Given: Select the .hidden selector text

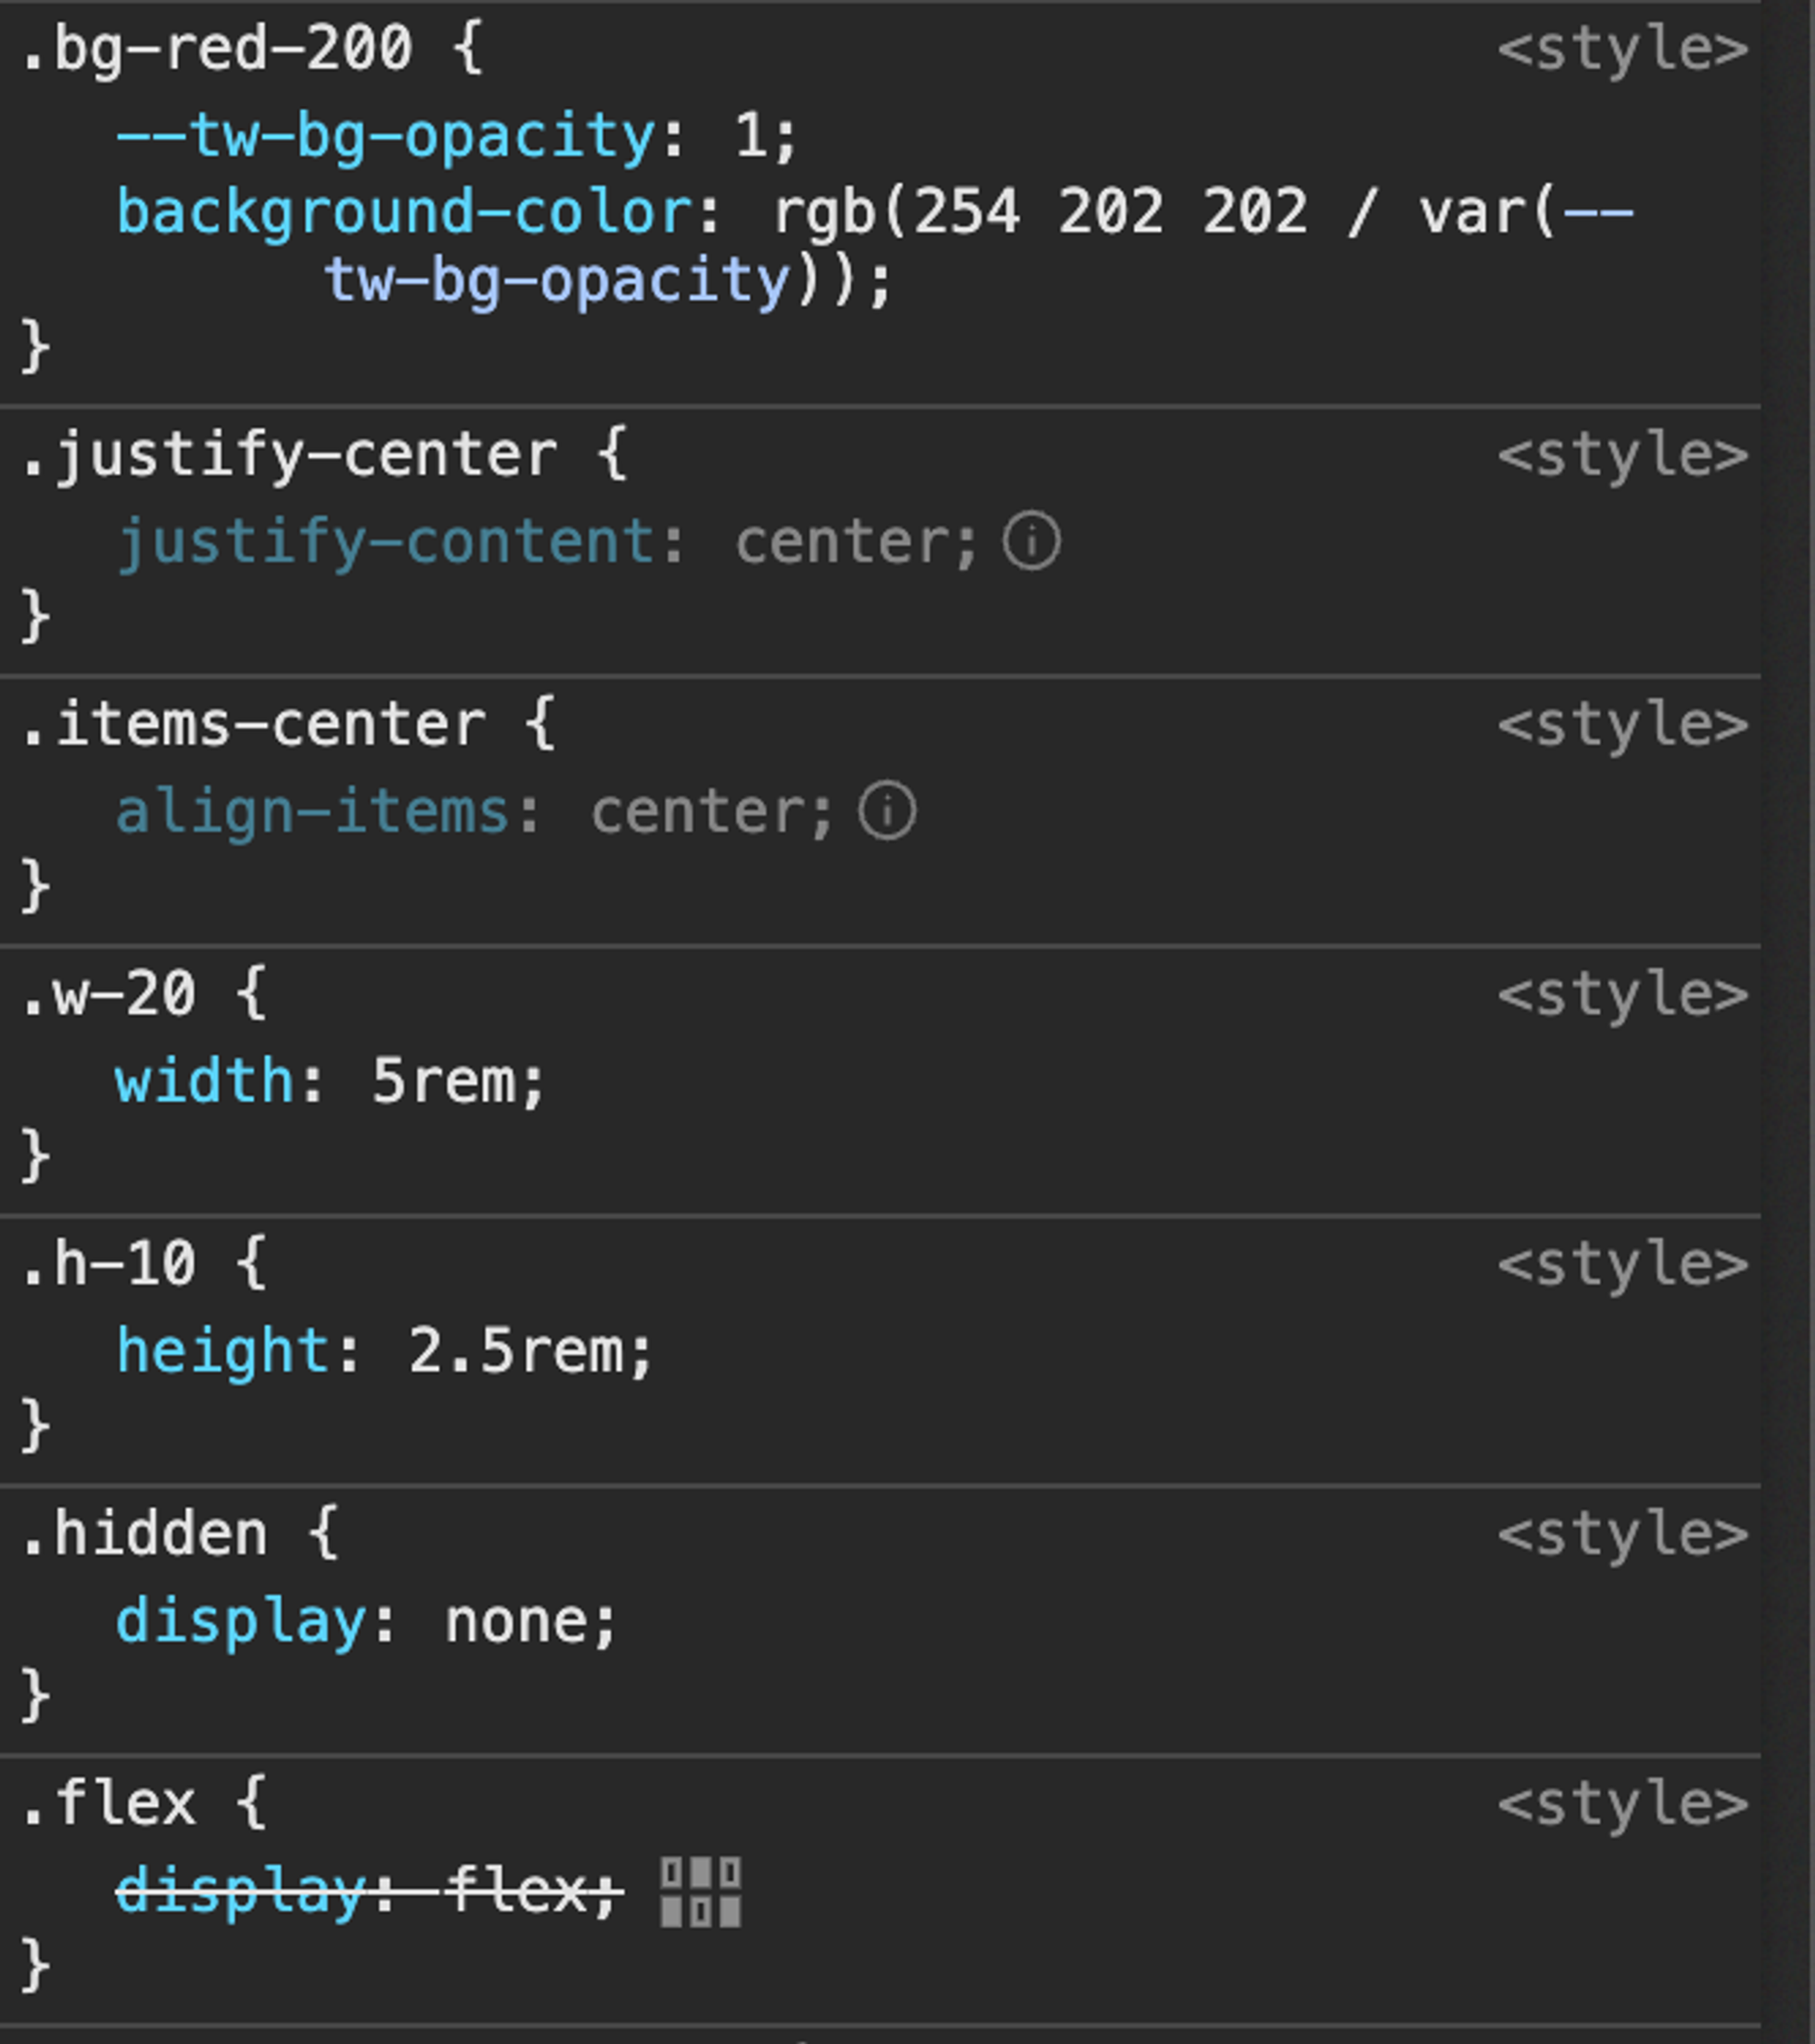Looking at the screenshot, I should click(x=144, y=1533).
